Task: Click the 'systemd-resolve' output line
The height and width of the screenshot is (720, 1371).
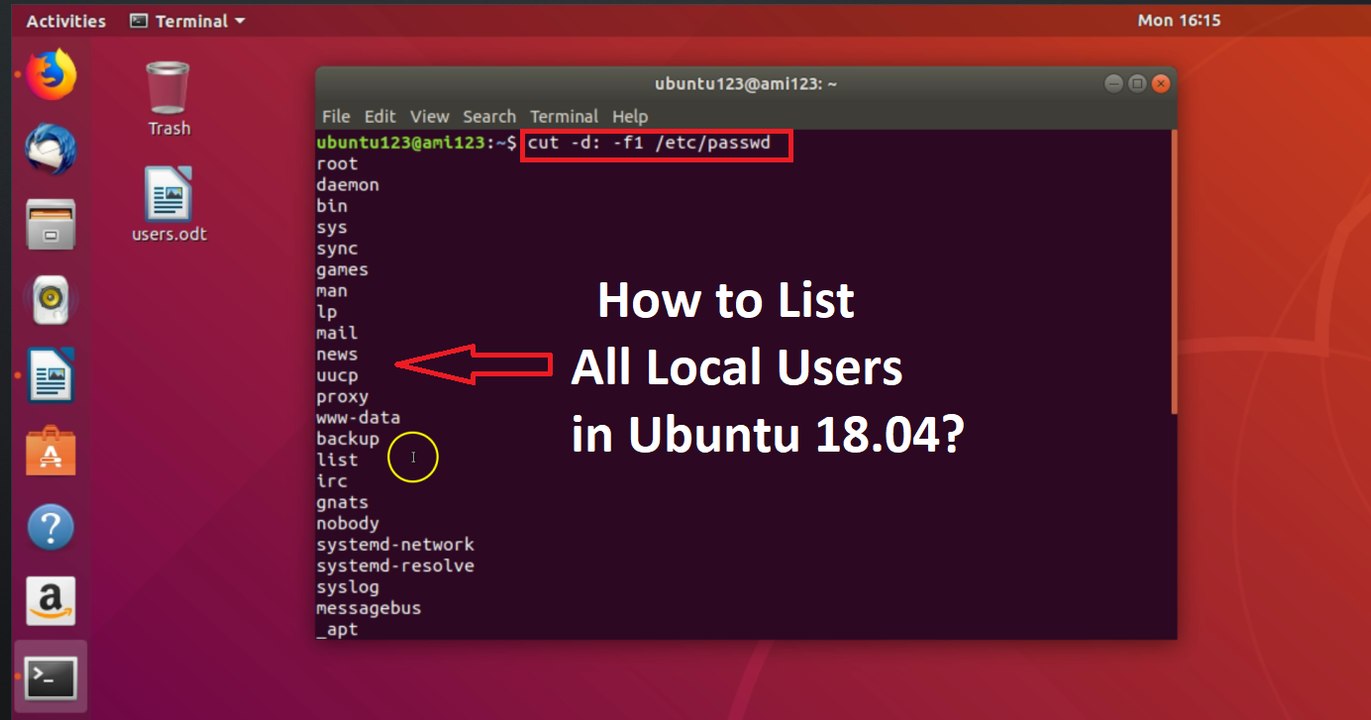Action: point(395,566)
